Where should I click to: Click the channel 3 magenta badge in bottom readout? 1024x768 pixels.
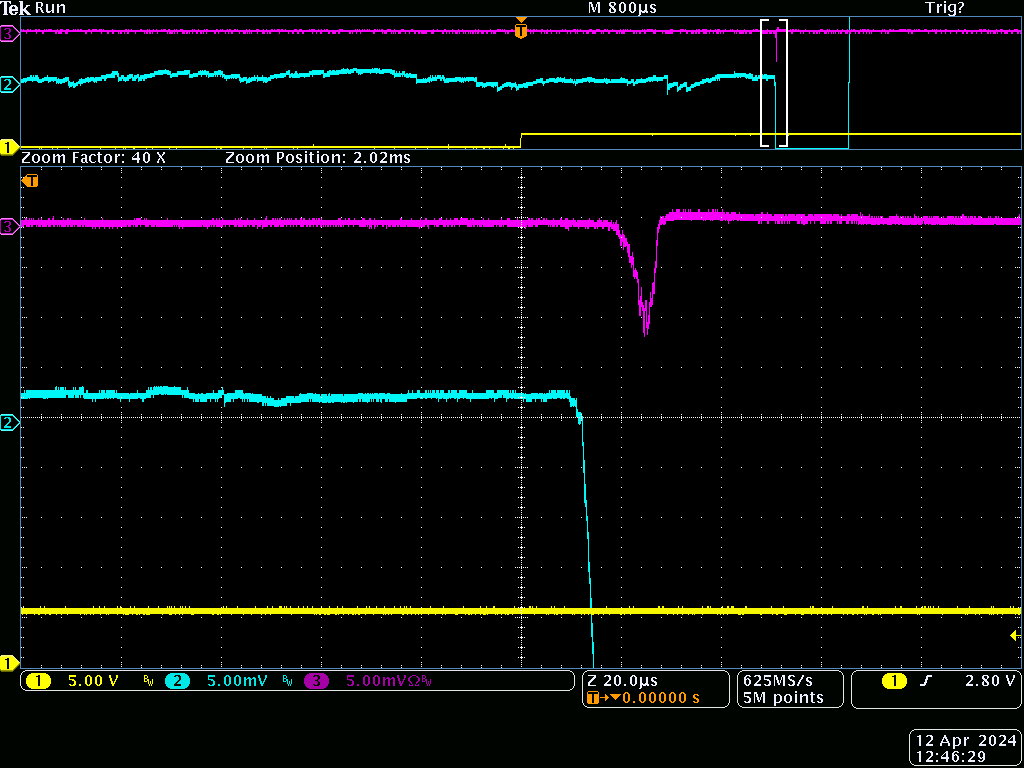317,681
